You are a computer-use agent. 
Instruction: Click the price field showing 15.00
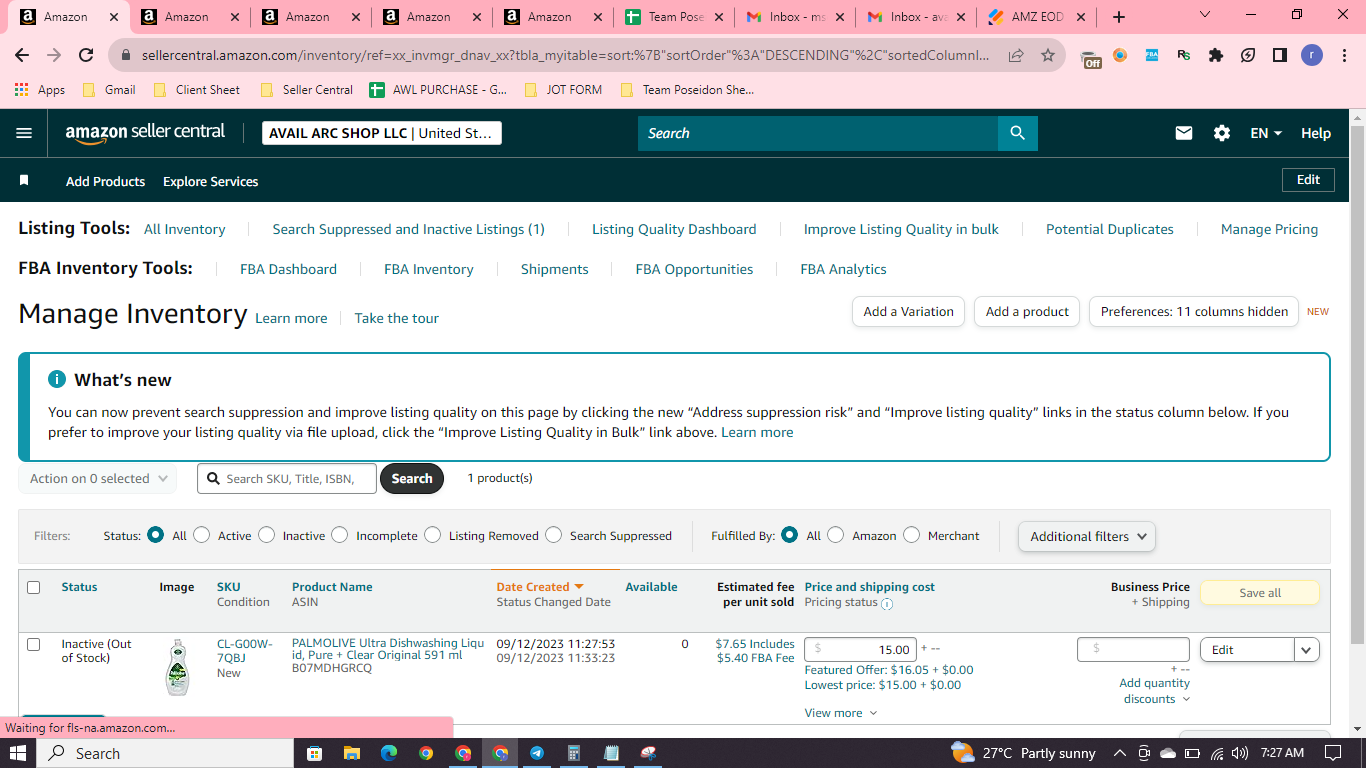click(x=860, y=650)
